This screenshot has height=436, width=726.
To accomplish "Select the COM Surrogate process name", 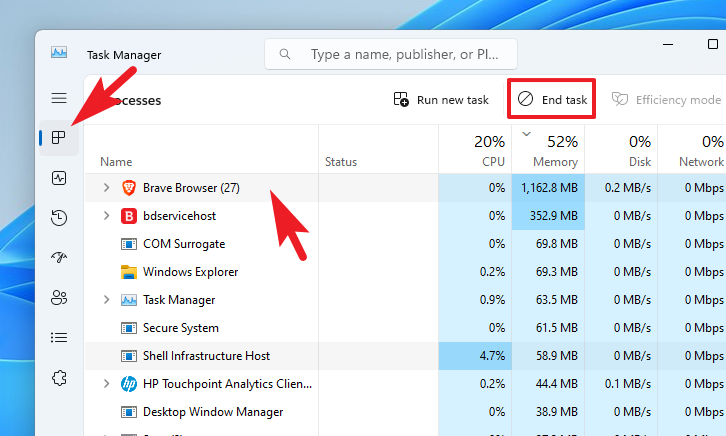I will click(184, 244).
